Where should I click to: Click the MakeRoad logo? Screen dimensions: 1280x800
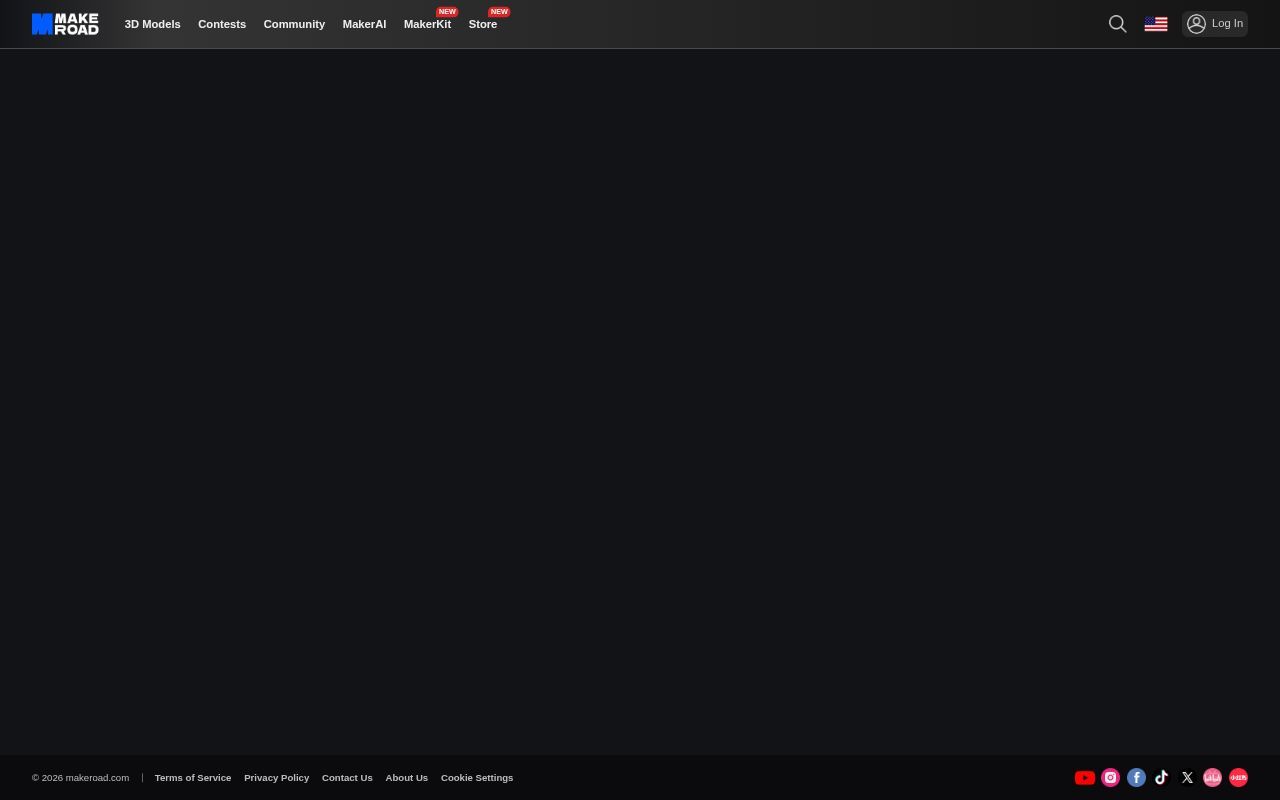[x=65, y=24]
